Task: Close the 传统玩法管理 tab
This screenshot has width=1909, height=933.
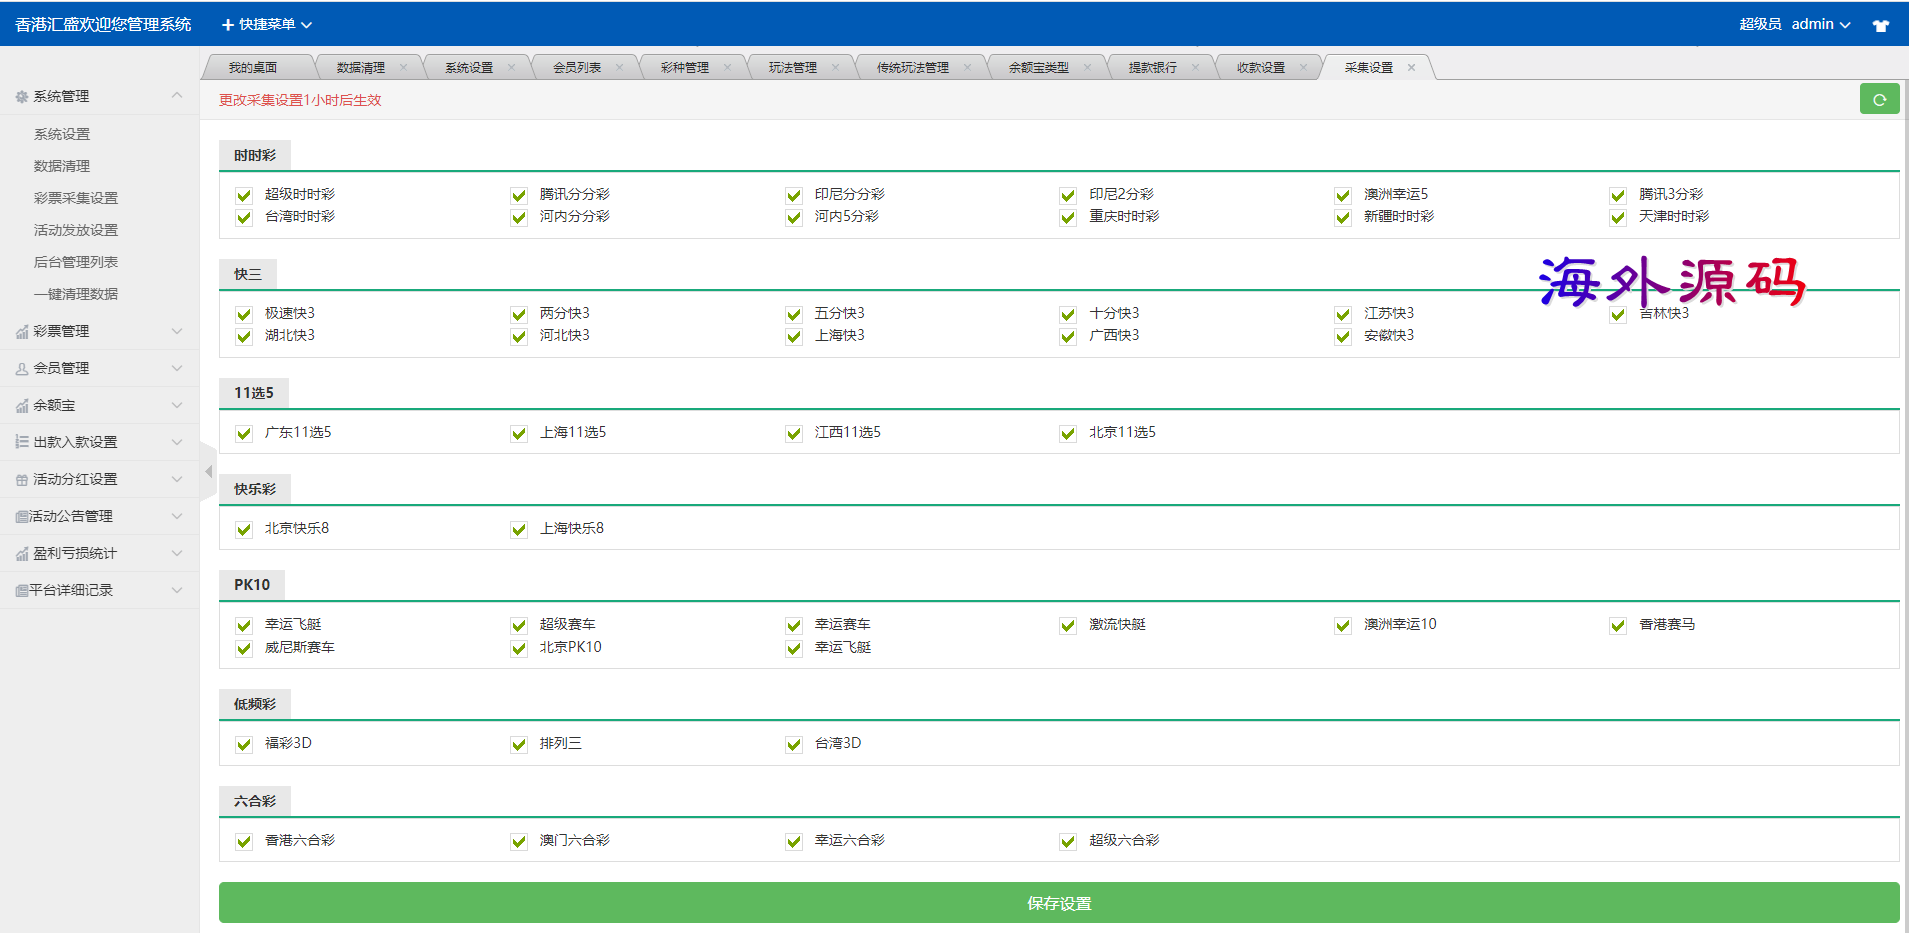Action: tap(967, 68)
